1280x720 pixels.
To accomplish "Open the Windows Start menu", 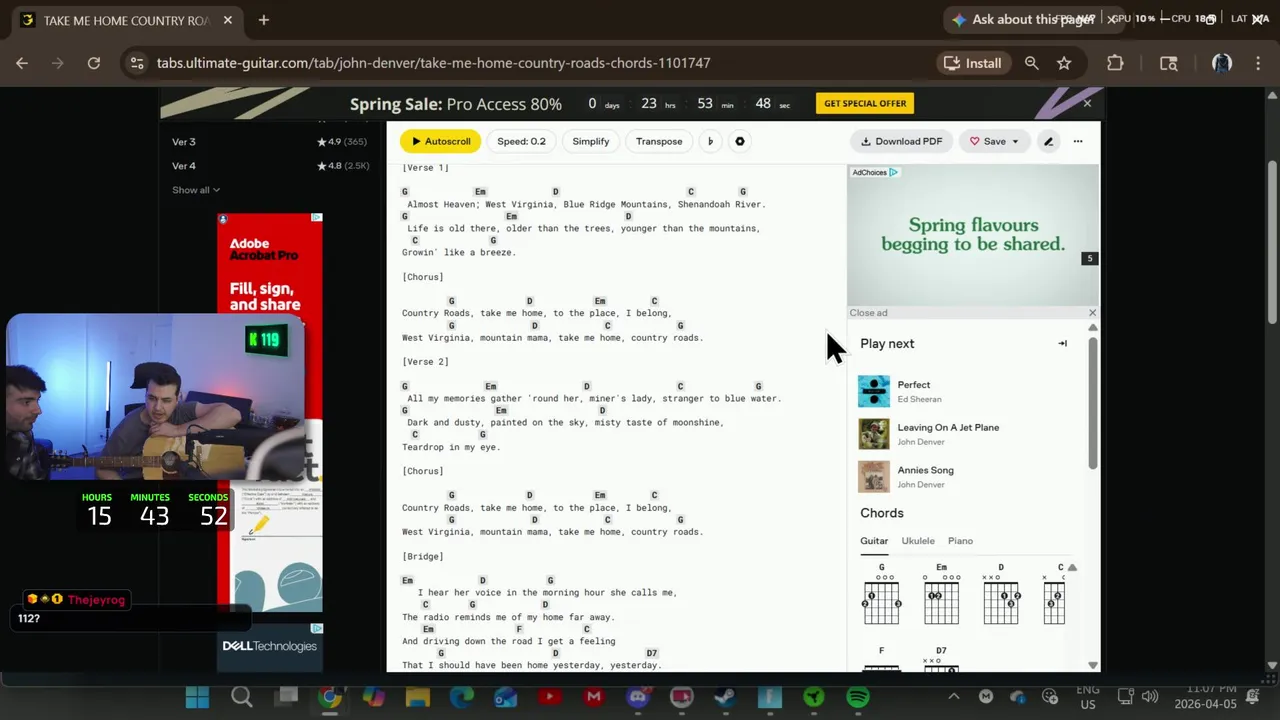I will coord(197,697).
